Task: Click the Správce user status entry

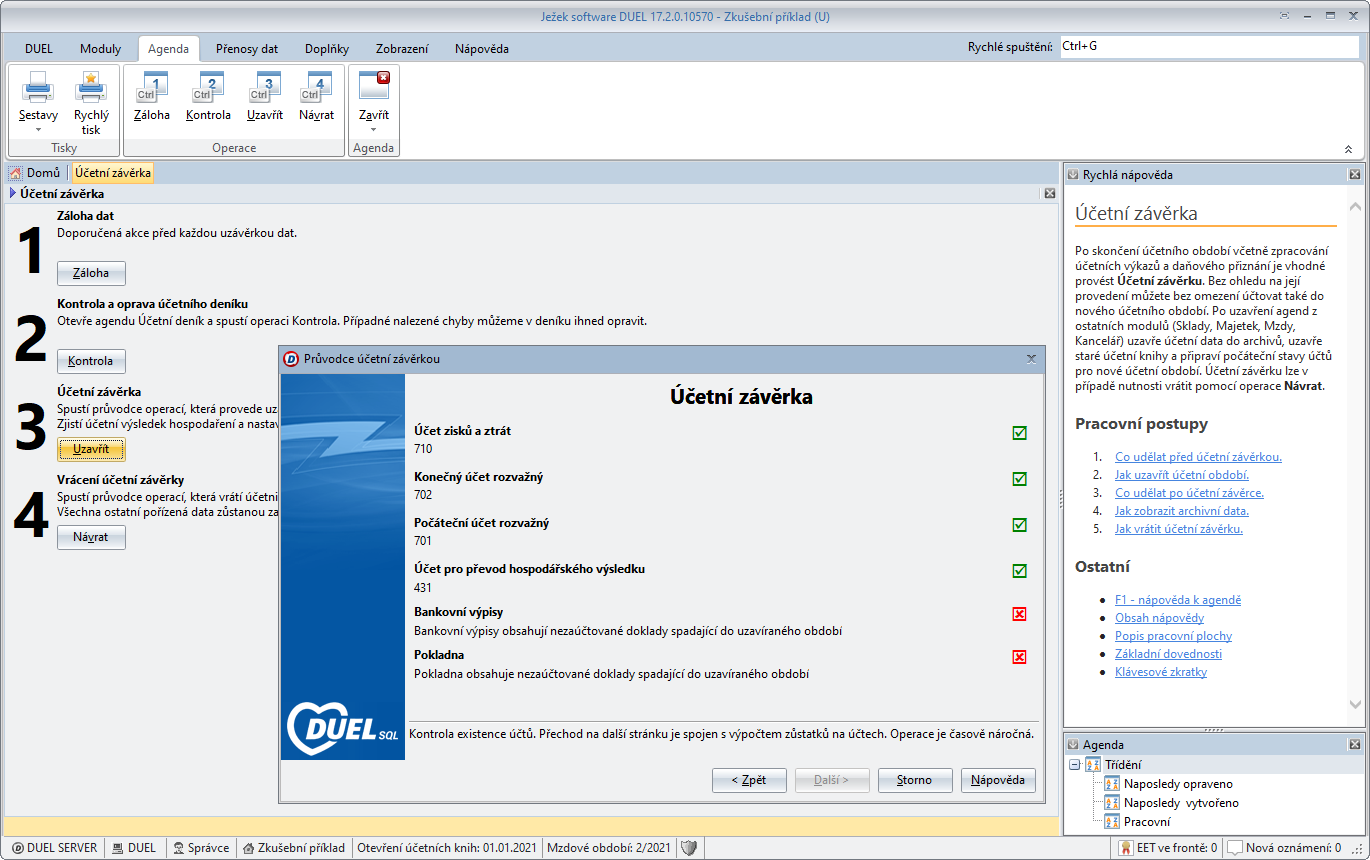Action: click(x=201, y=848)
